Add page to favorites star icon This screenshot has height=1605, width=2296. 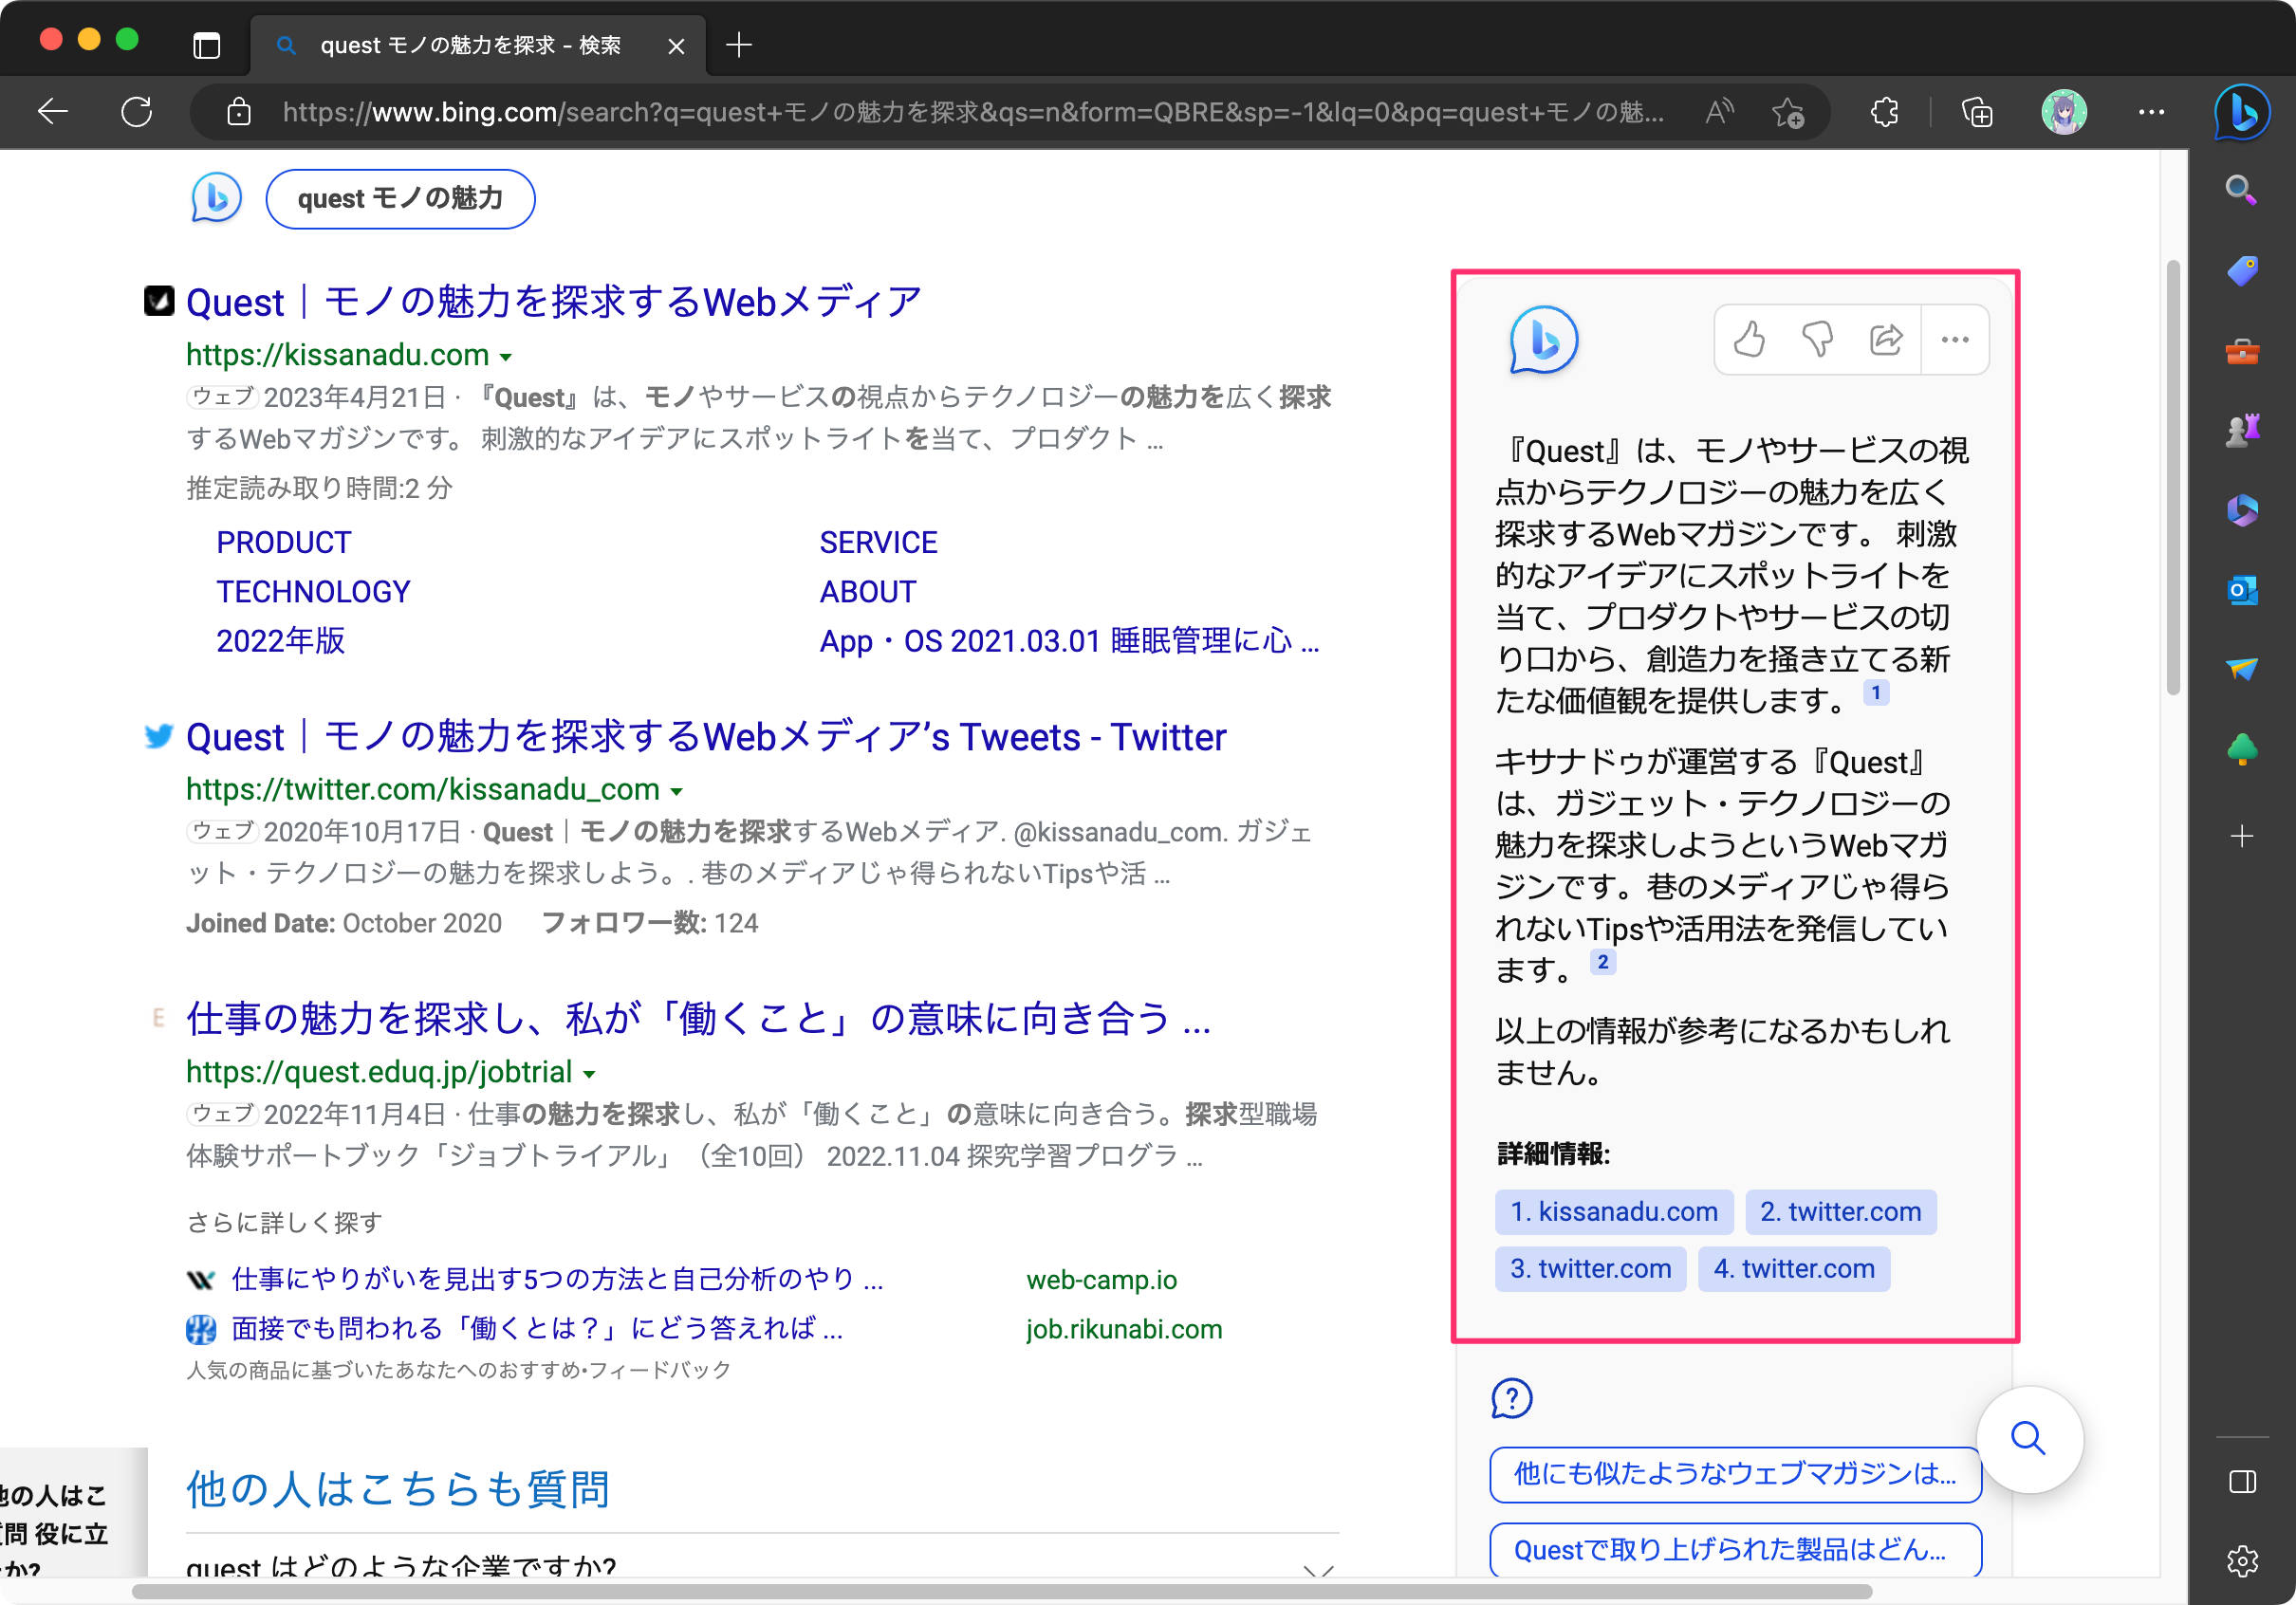pos(1788,112)
